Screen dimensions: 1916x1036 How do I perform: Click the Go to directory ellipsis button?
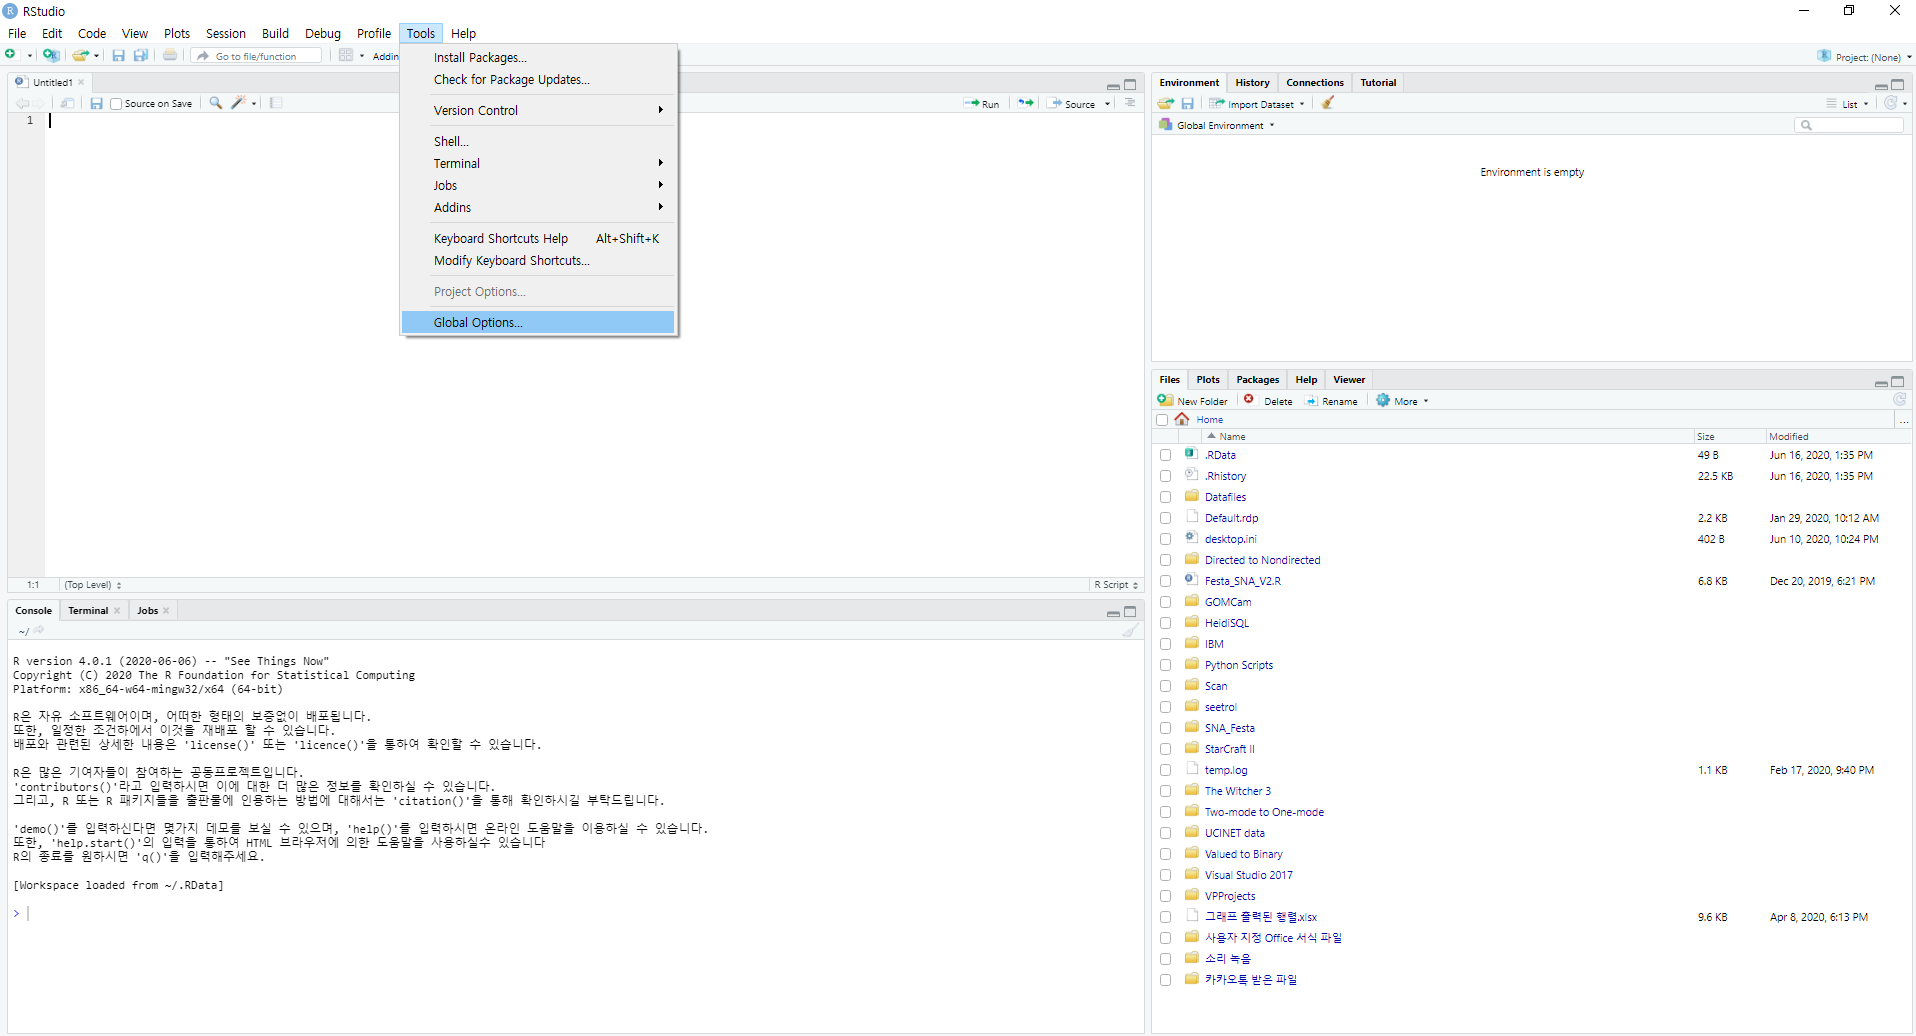pyautogui.click(x=1904, y=421)
